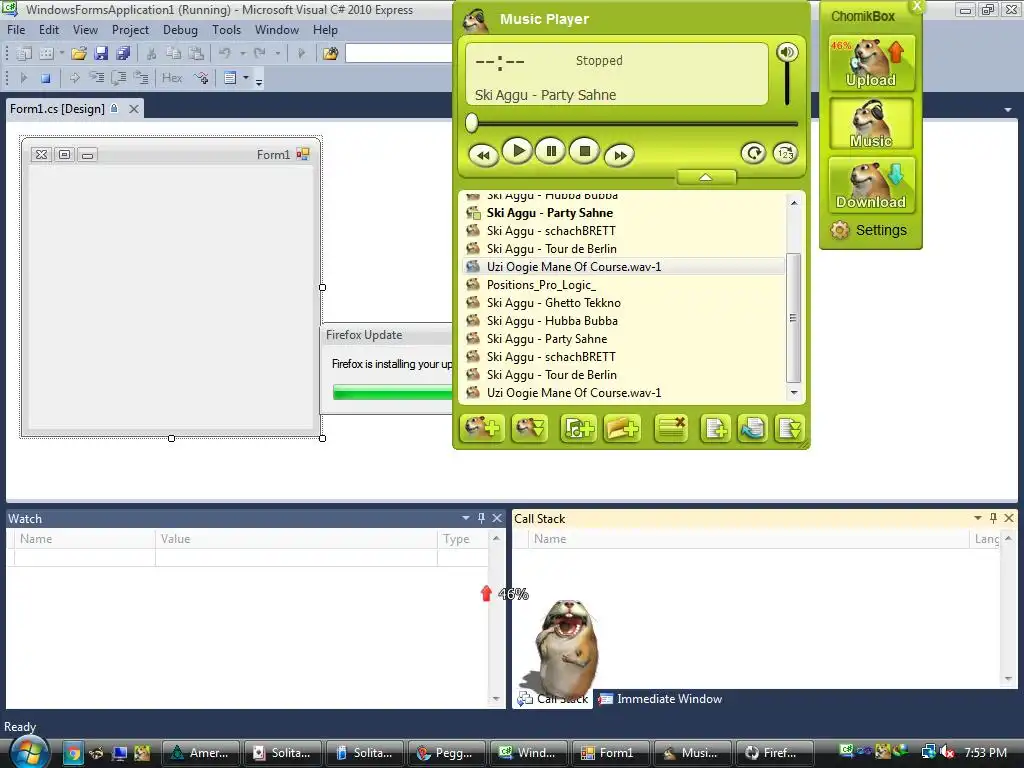Skip to next track in Music Player
This screenshot has height=768, width=1024.
pos(620,155)
